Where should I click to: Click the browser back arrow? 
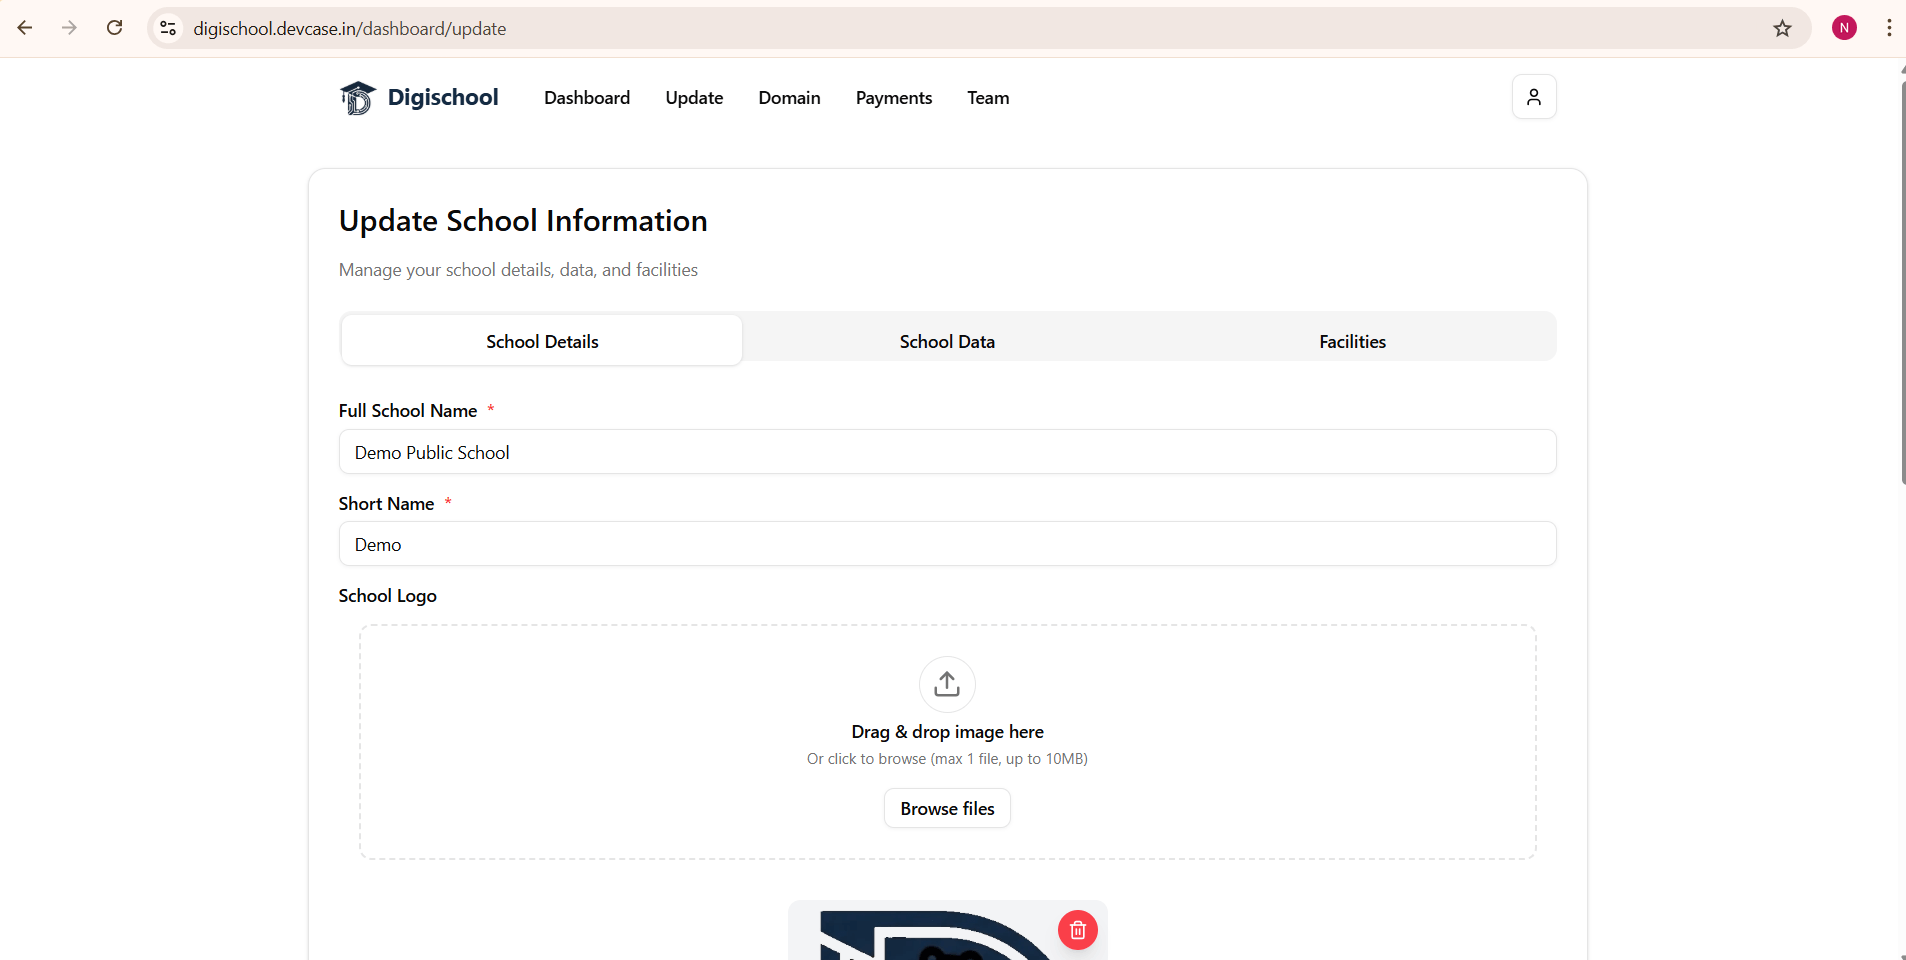(x=25, y=27)
